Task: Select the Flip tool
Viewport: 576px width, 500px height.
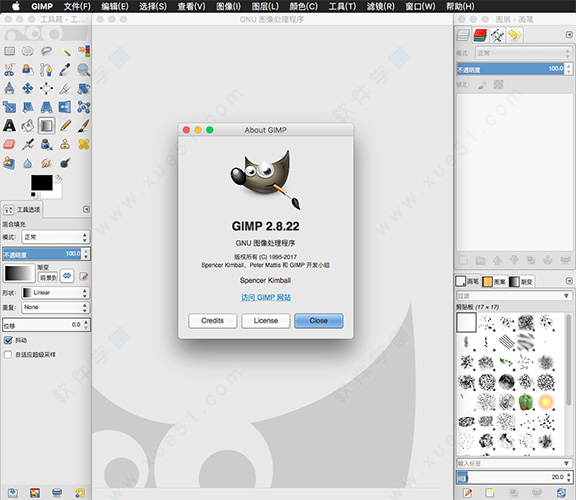Action: tap(65, 107)
